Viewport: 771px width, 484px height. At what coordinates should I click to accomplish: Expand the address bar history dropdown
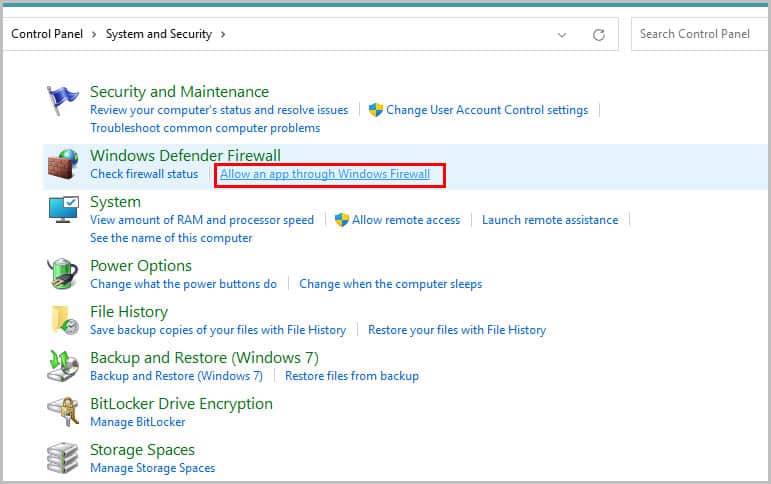coord(562,35)
